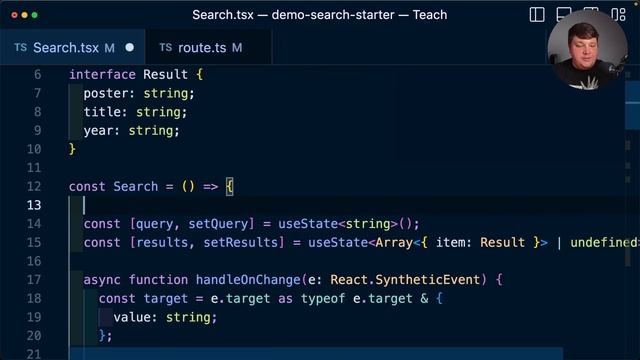Click 'poster: string;' on line 7

pyautogui.click(x=139, y=93)
